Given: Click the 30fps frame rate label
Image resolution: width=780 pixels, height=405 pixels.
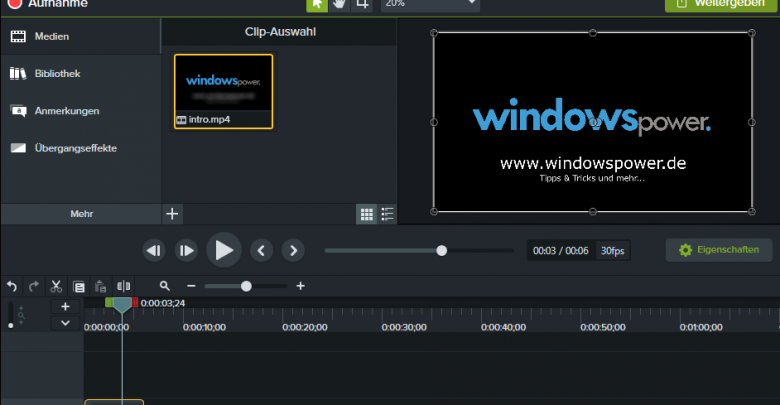Looking at the screenshot, I should point(612,251).
